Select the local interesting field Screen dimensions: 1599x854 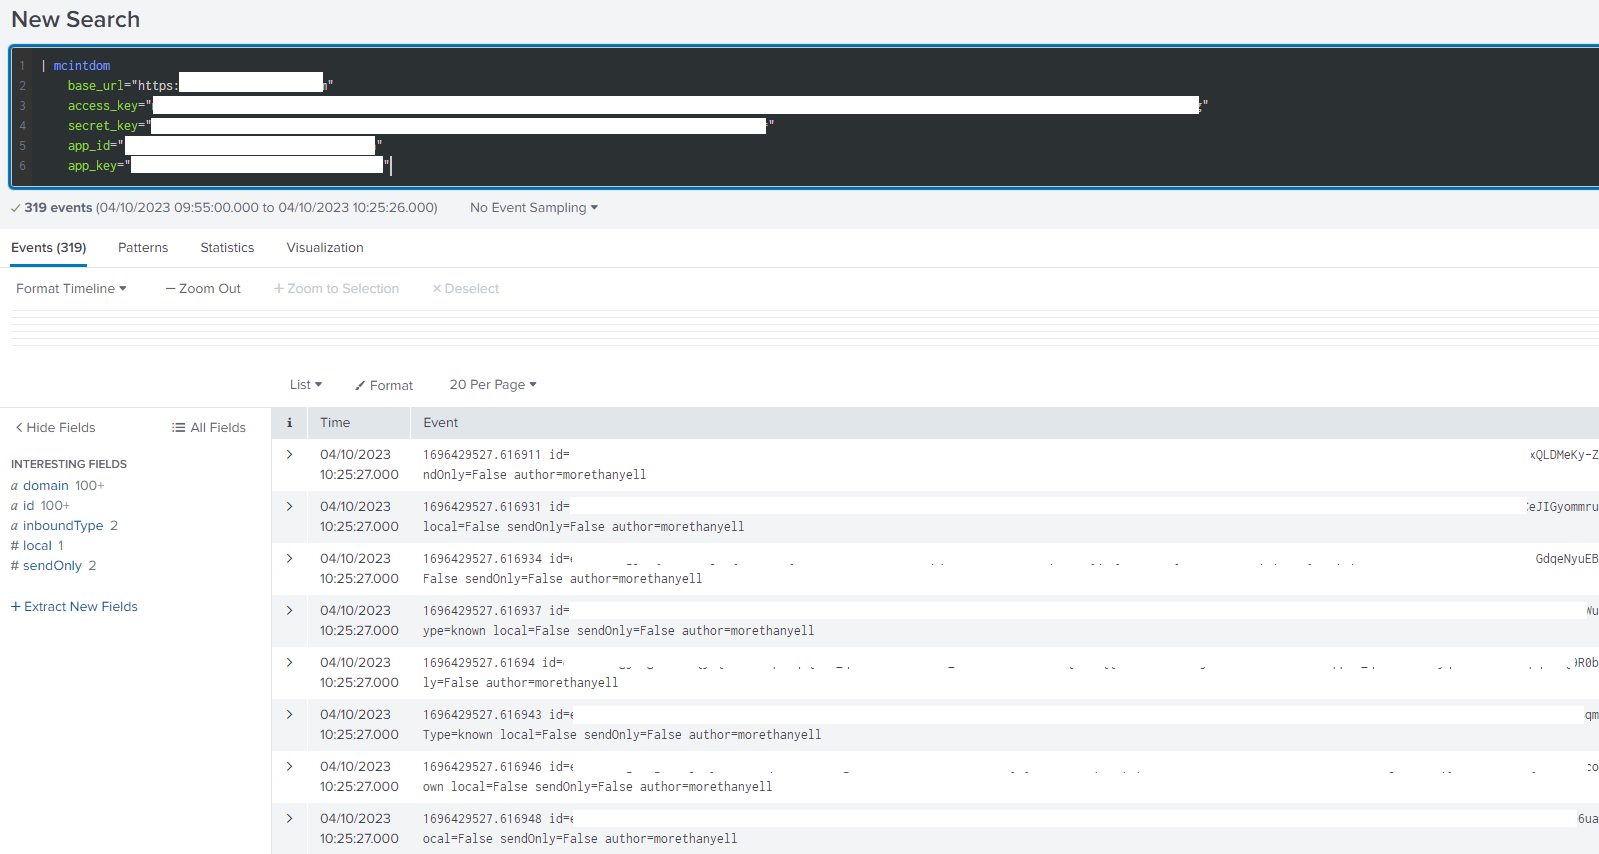click(x=37, y=545)
